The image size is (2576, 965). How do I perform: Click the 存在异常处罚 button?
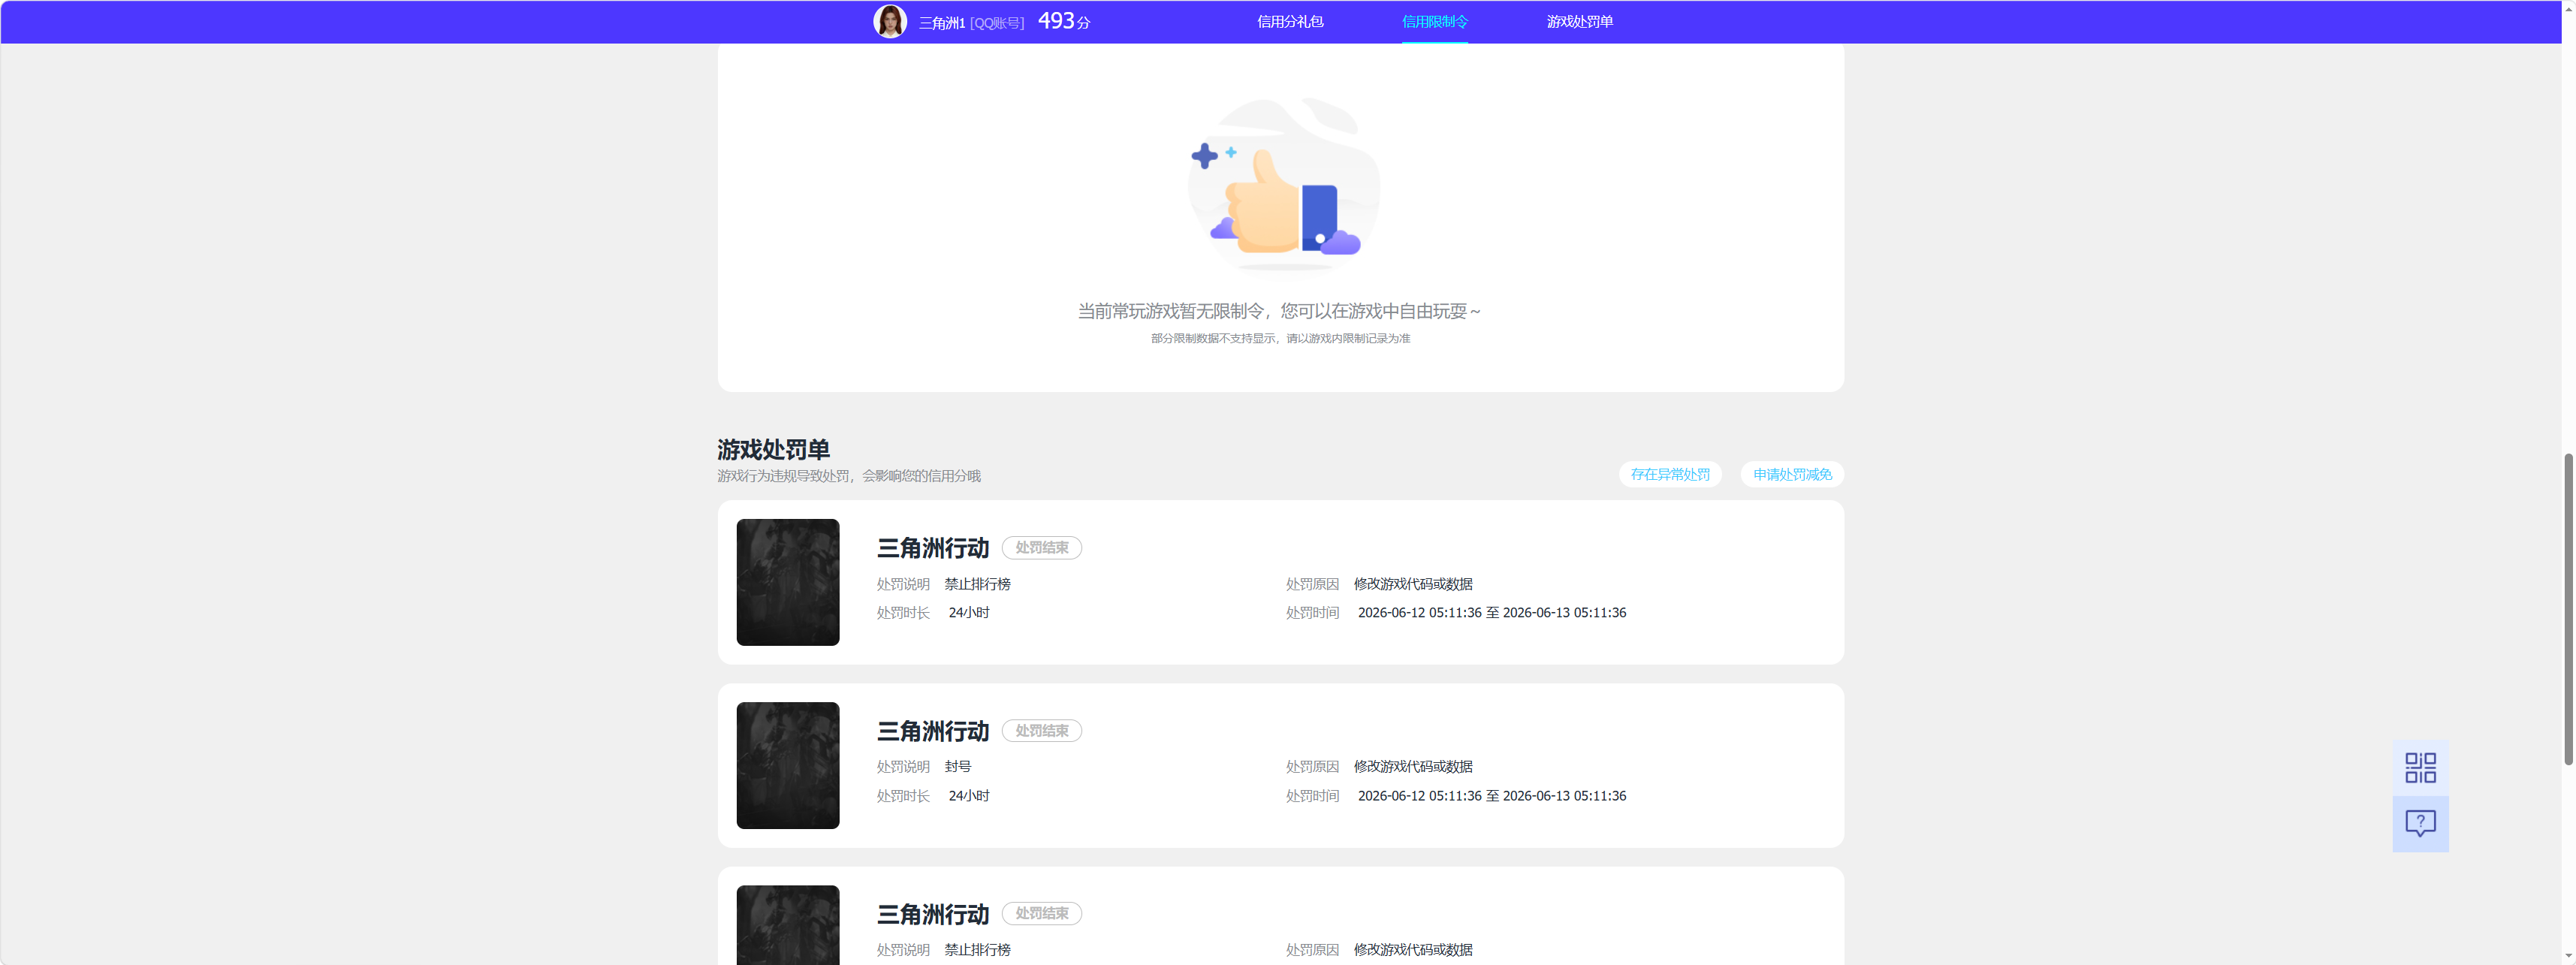tap(1670, 474)
